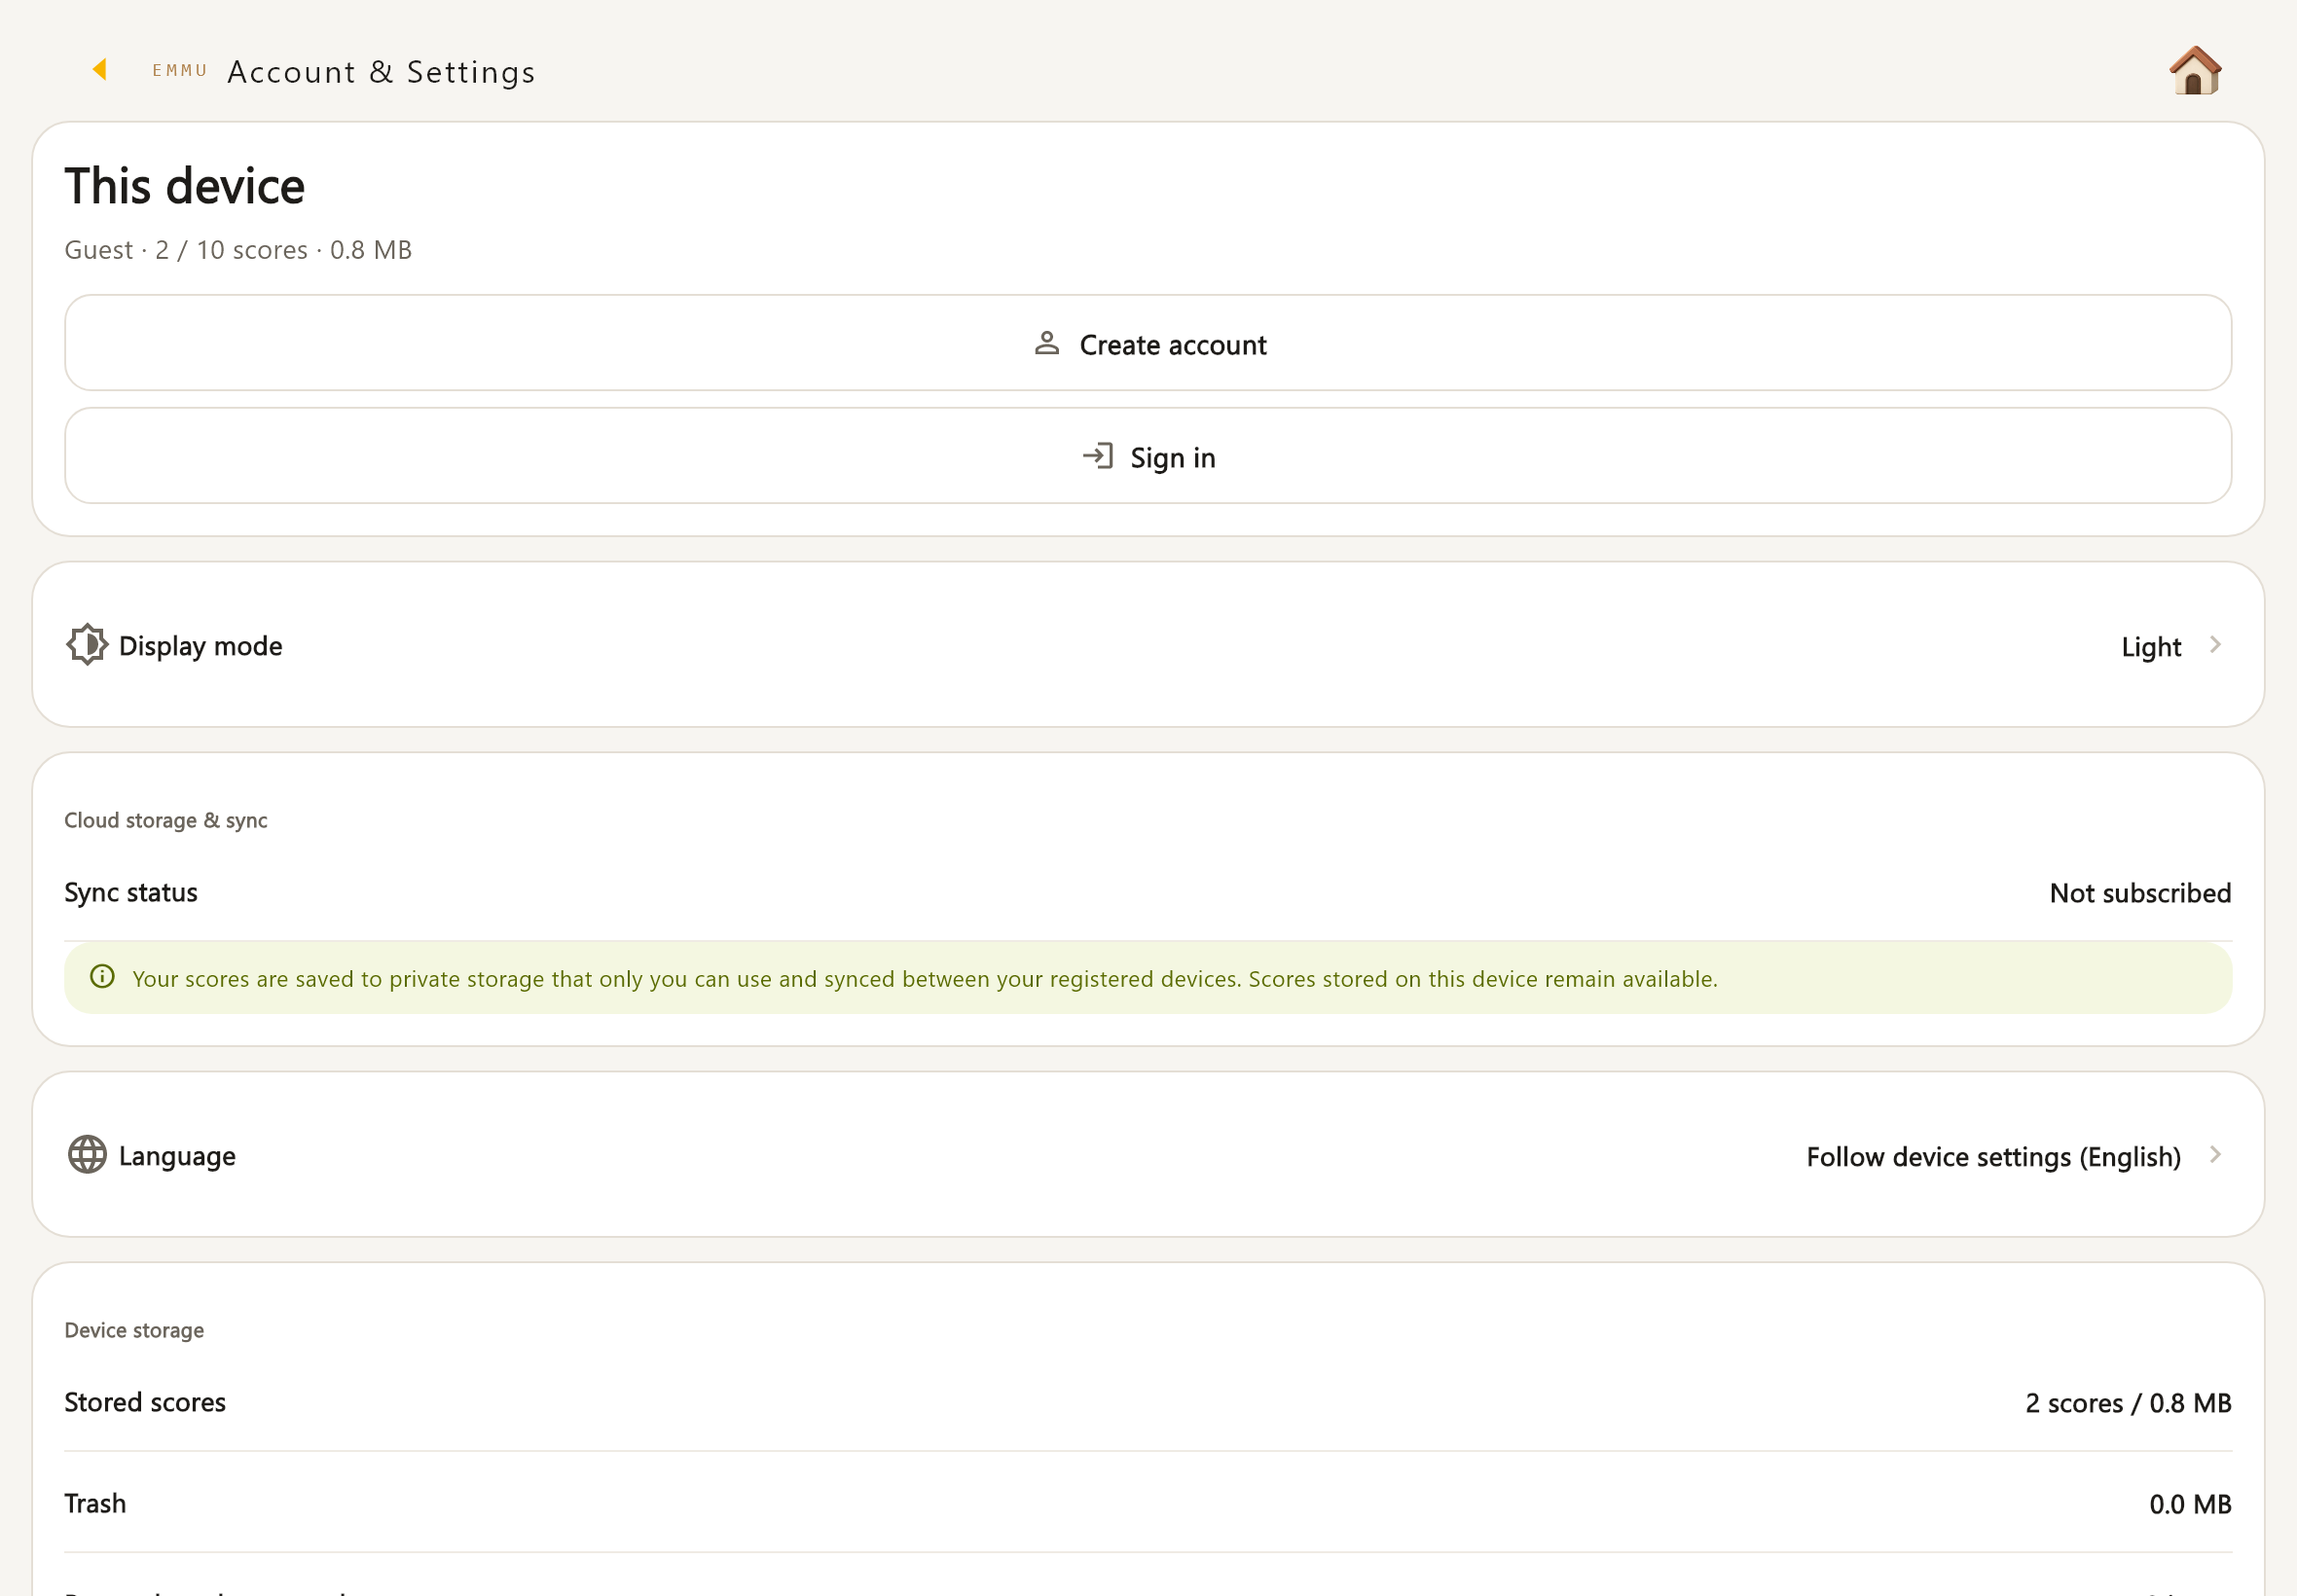Click the Create account button
Image resolution: width=2297 pixels, height=1596 pixels.
point(1148,343)
